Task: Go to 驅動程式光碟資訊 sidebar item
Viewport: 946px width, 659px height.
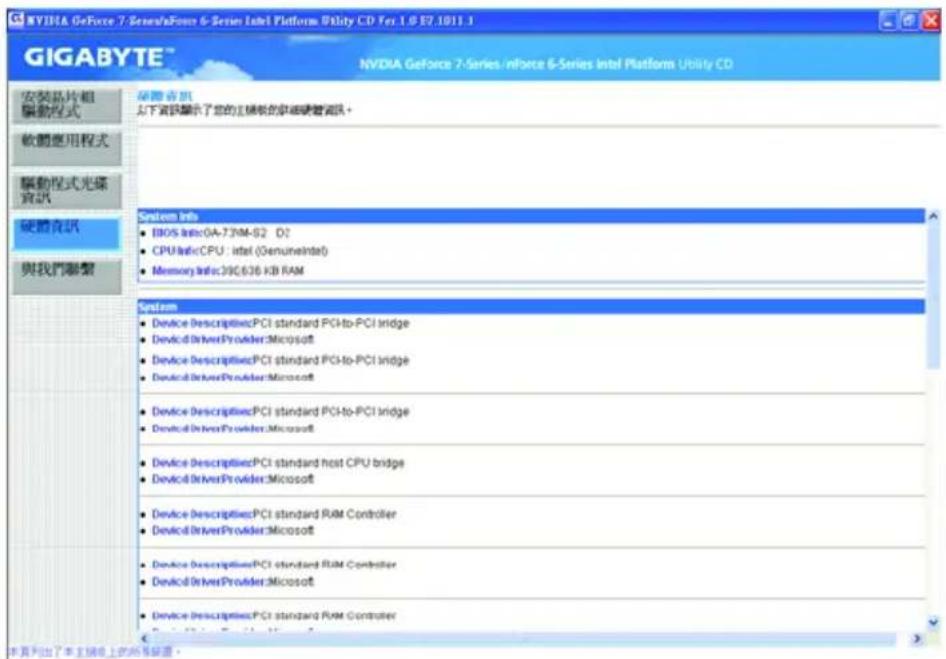Action: point(67,191)
